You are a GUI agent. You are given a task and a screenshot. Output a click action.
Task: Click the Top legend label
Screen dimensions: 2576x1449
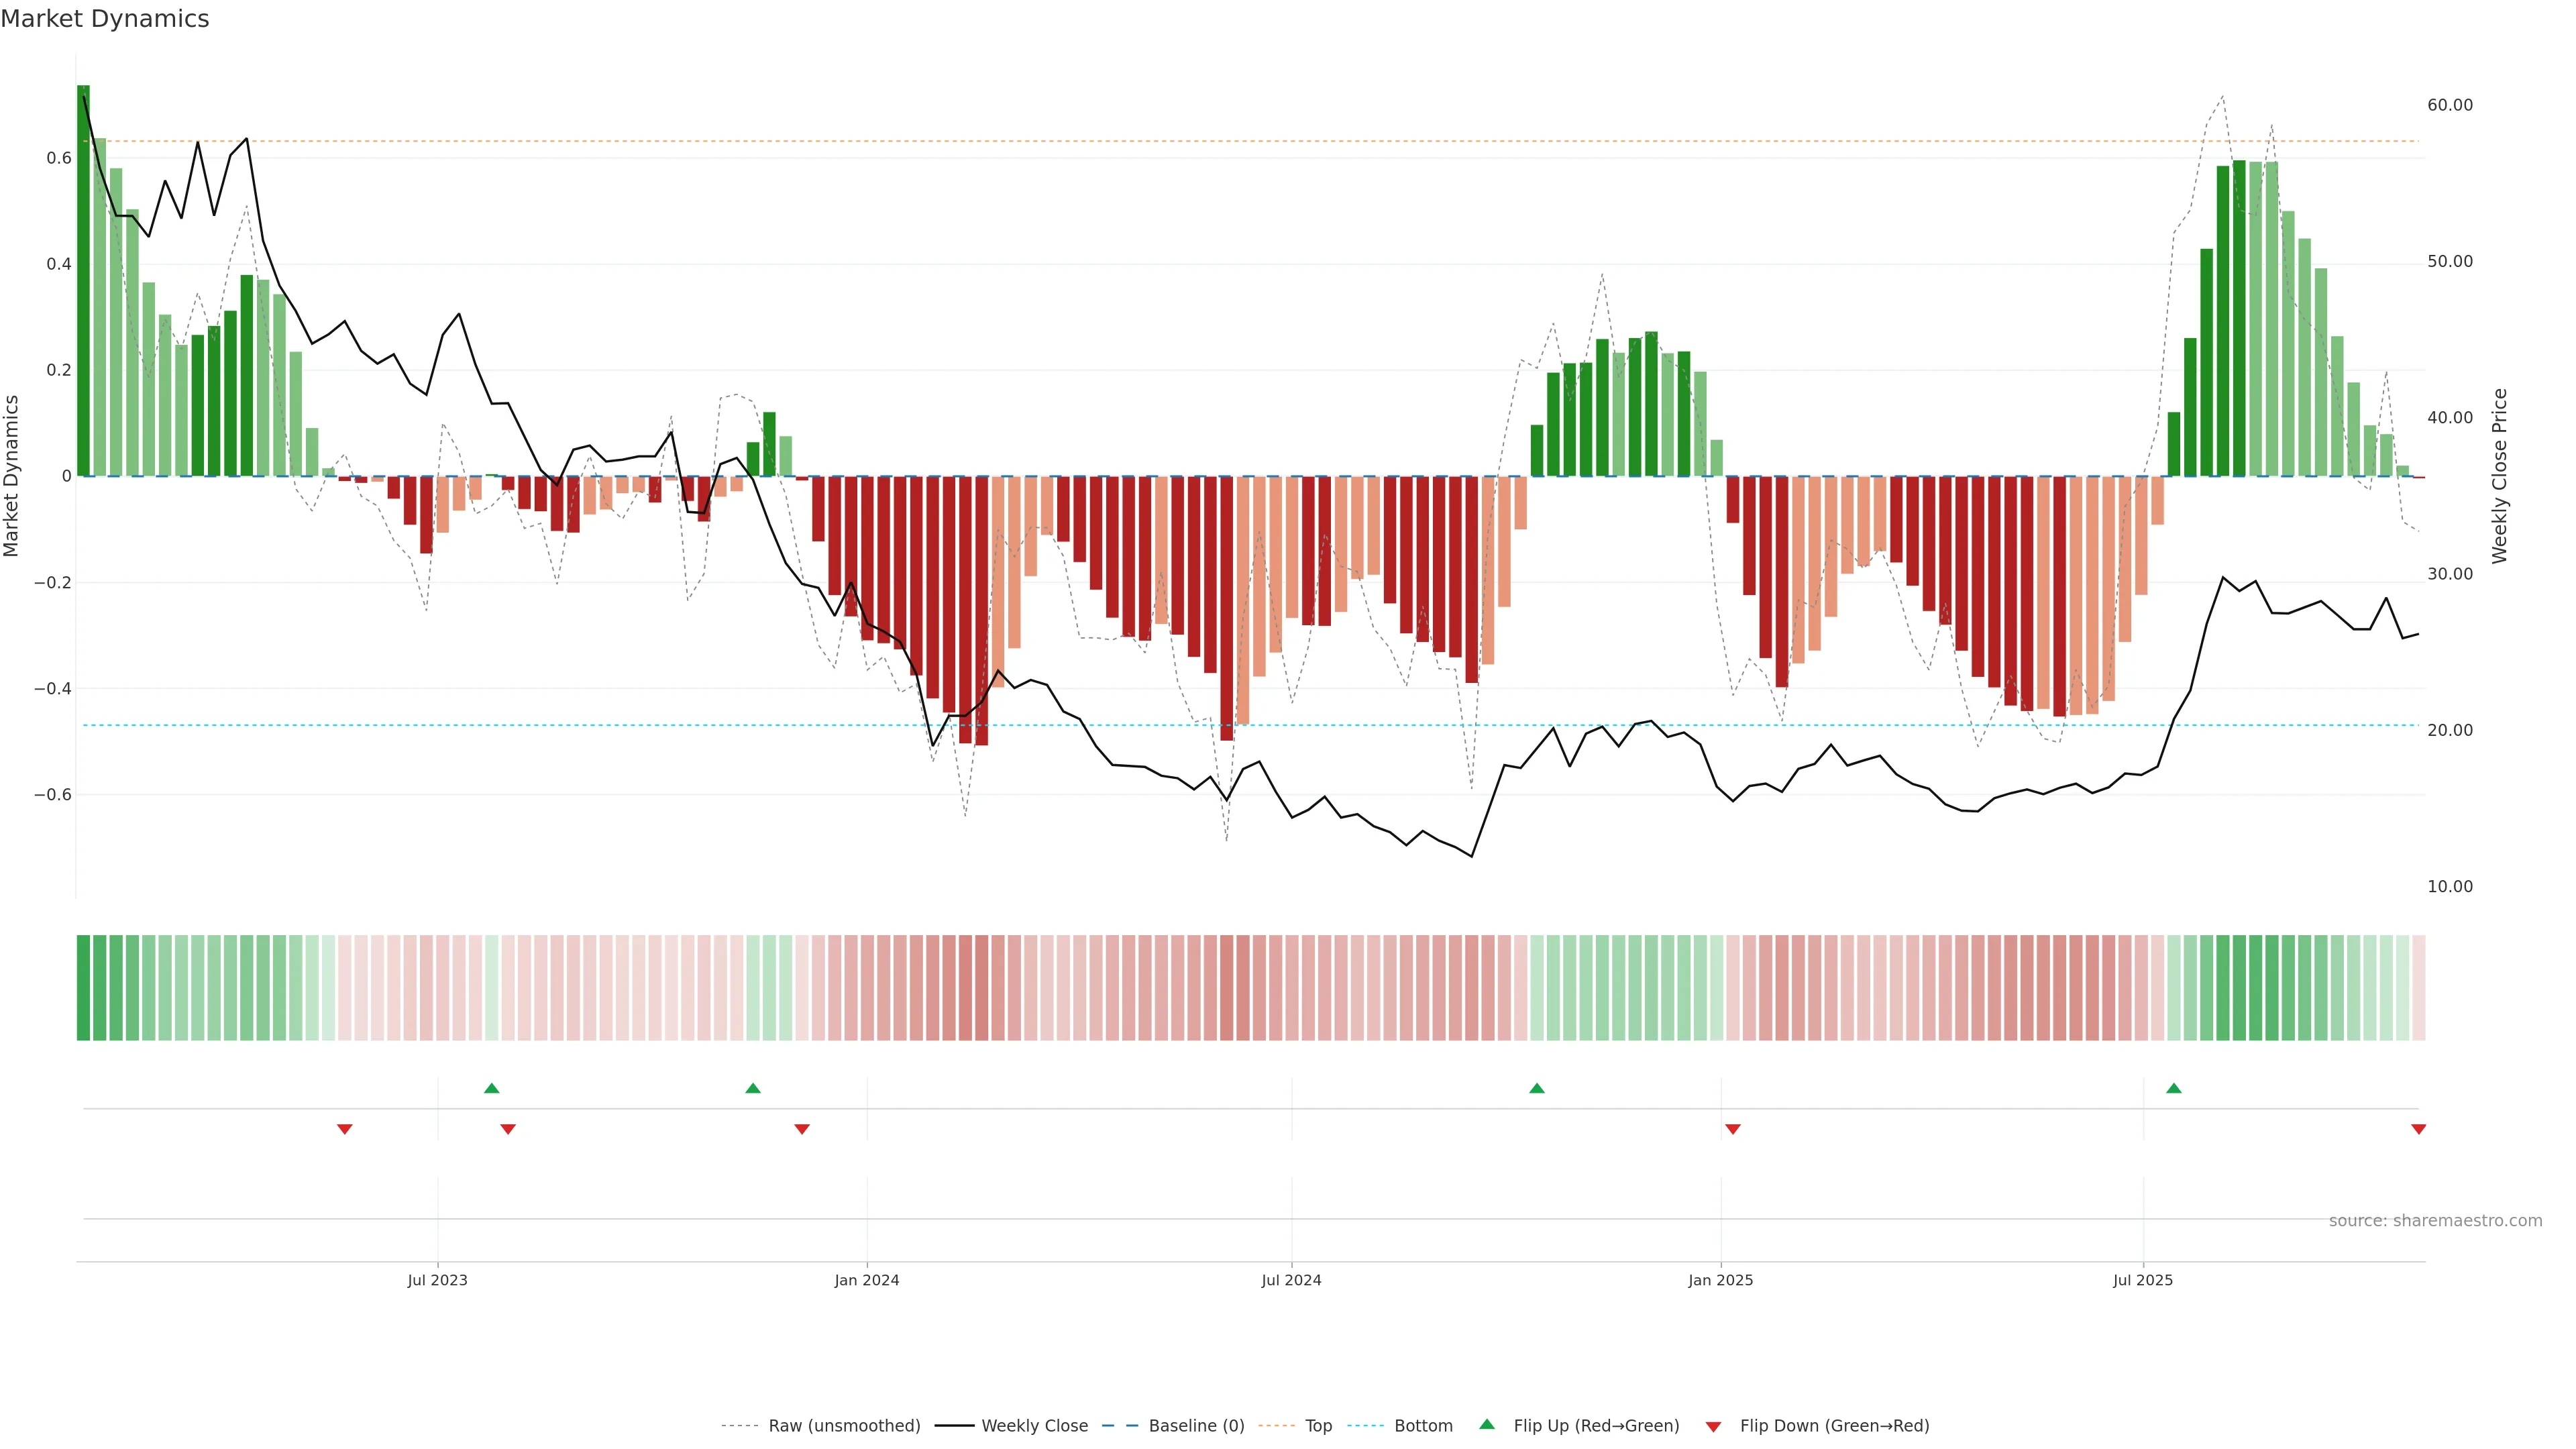[x=1318, y=1425]
